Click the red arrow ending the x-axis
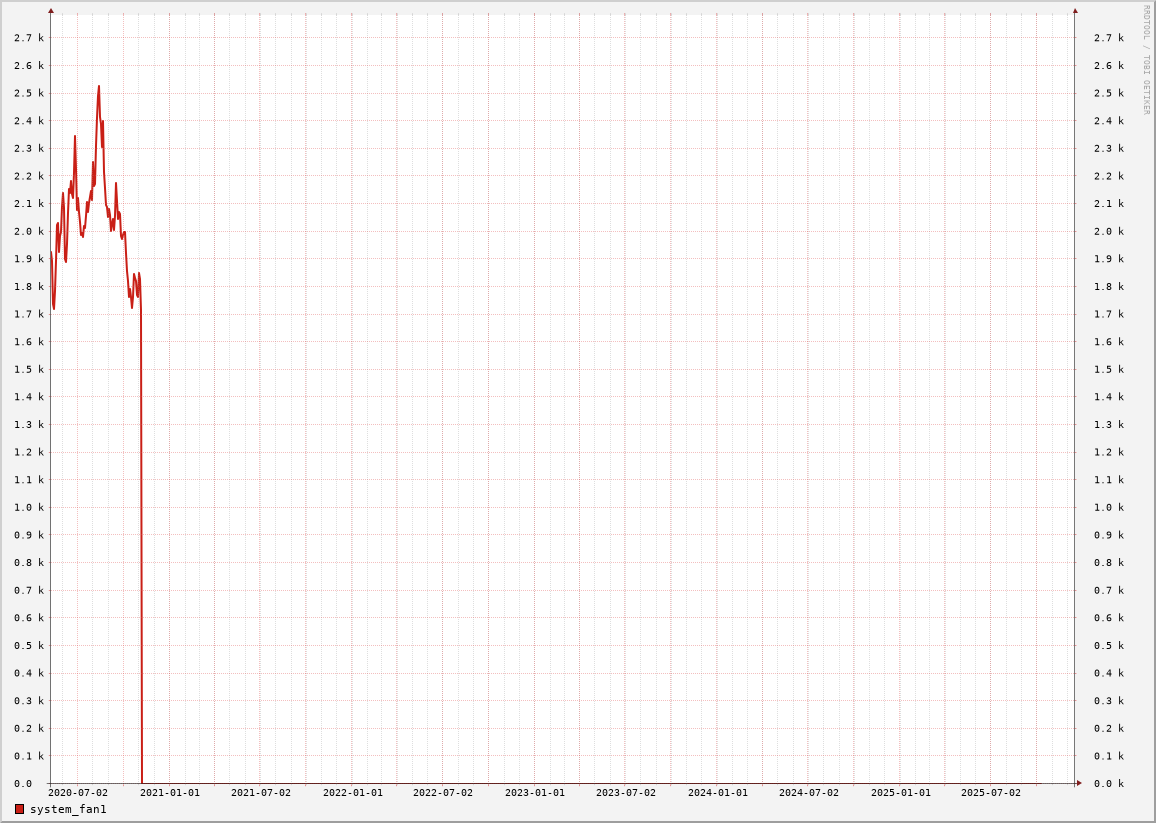 tap(1079, 783)
